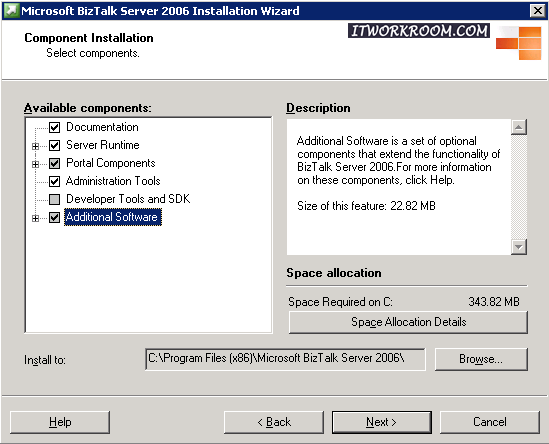549x444 pixels.
Task: Click the BizTalk wizard title bar icon
Action: pos(11,11)
